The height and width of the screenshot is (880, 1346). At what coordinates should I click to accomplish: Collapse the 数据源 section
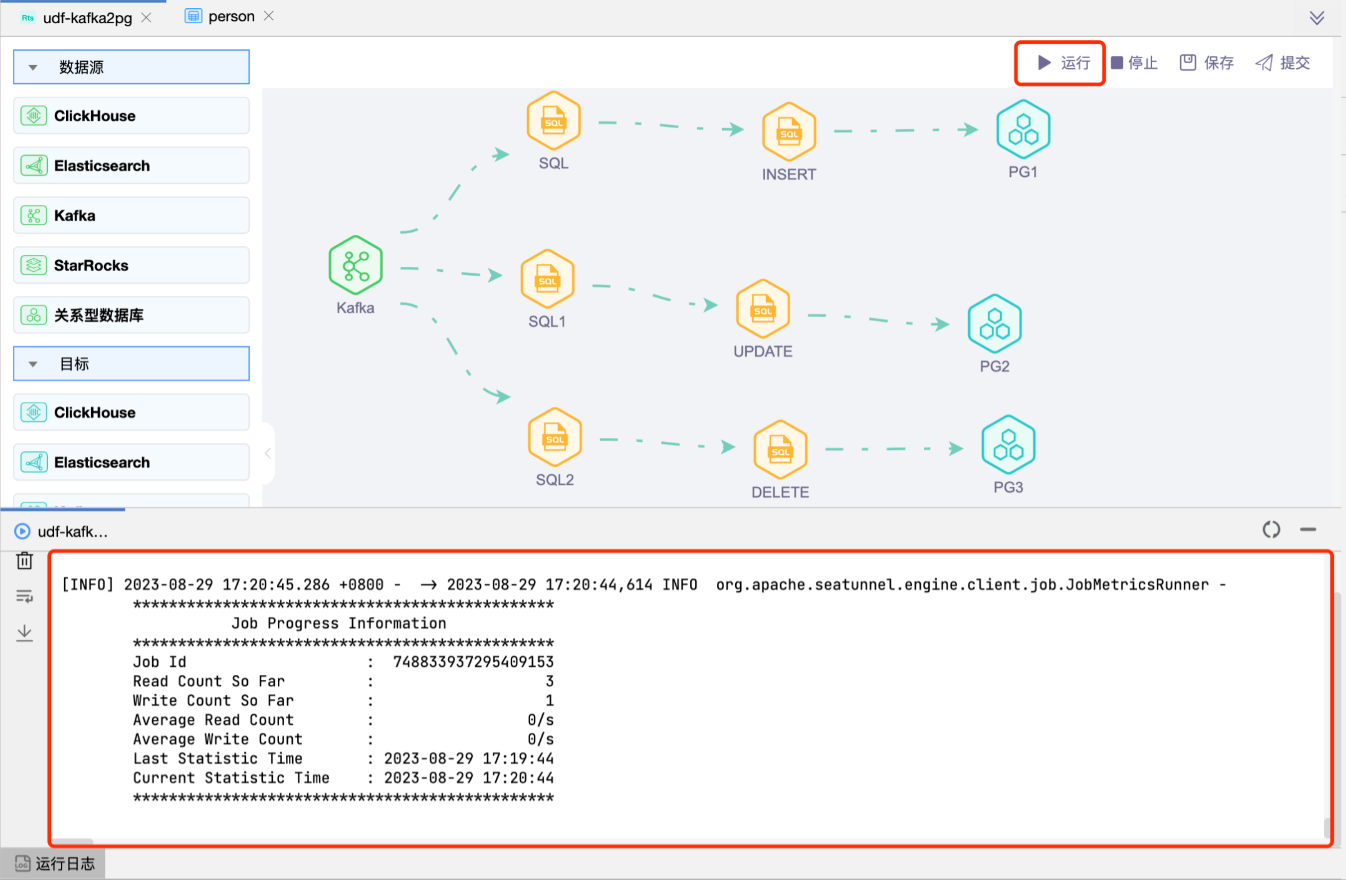pyautogui.click(x=33, y=68)
